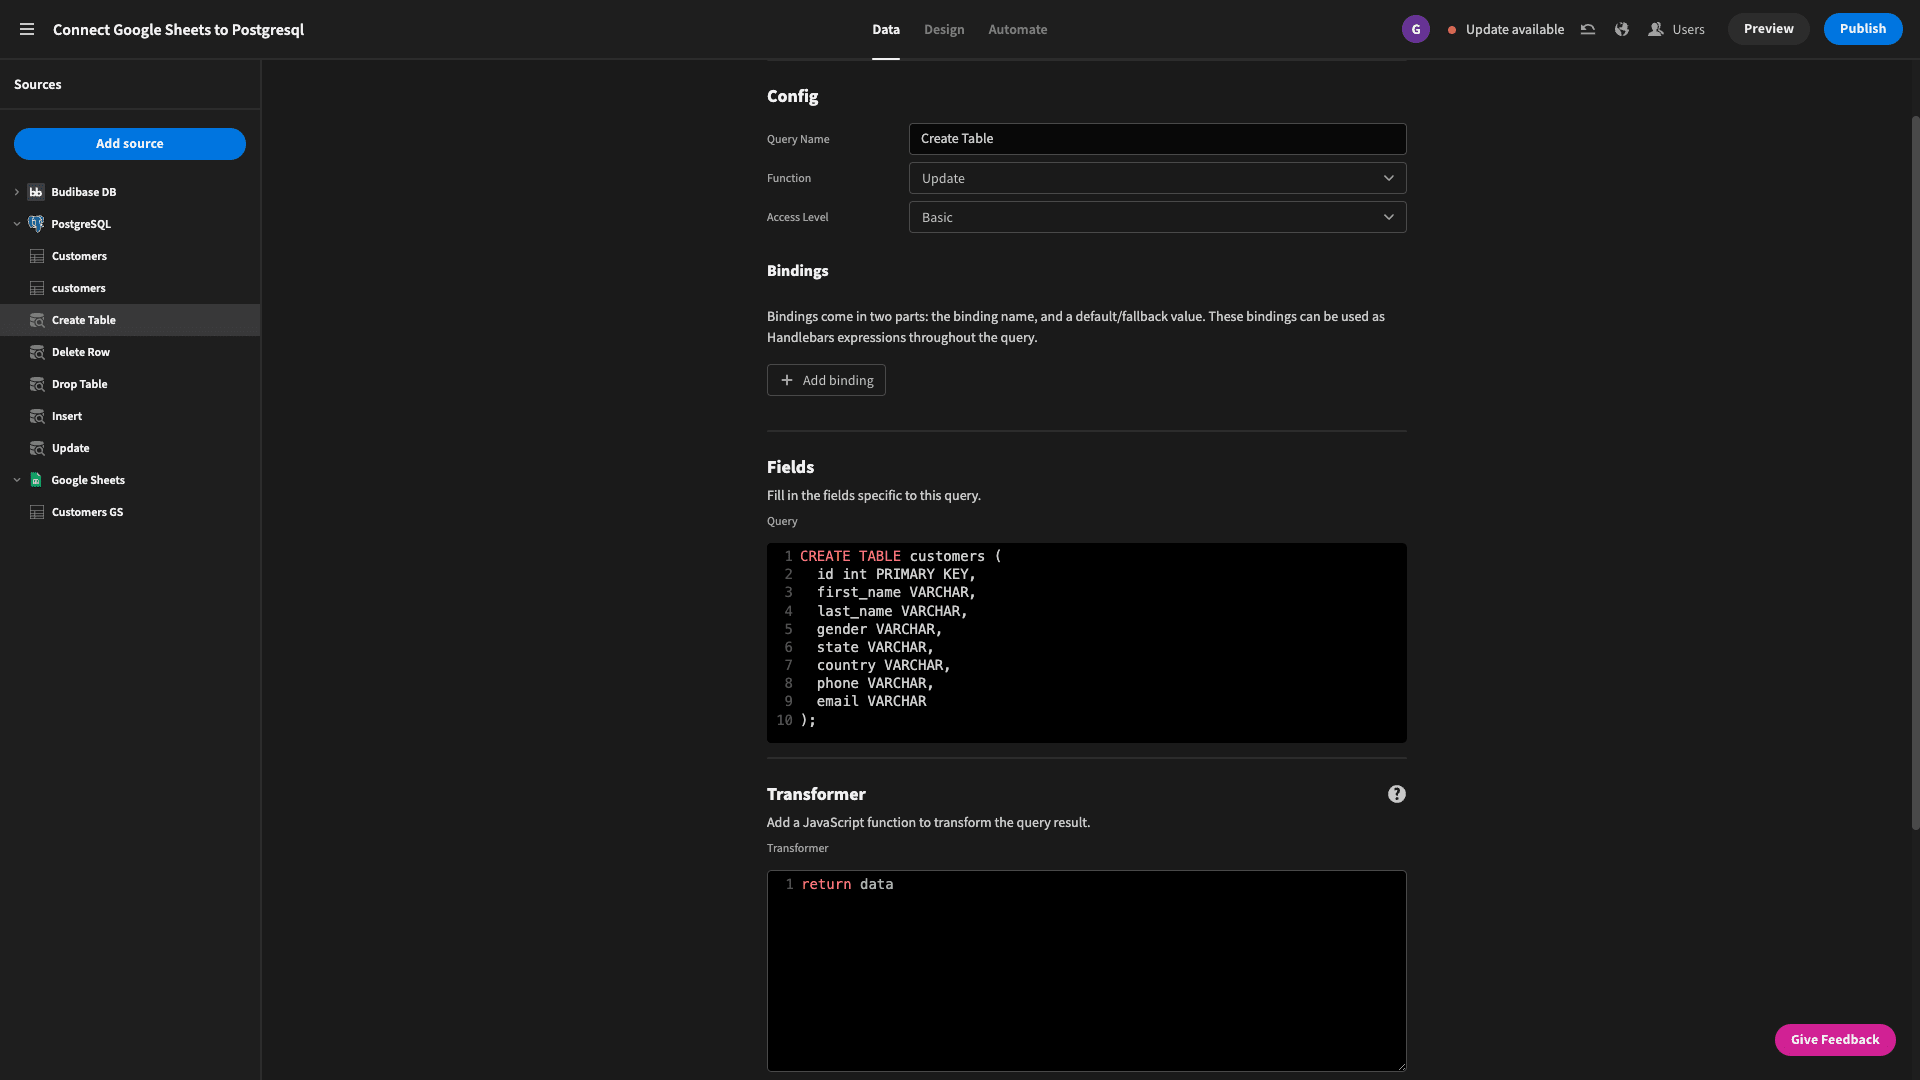Click the Create Table query icon
The image size is (1920, 1080).
[37, 320]
